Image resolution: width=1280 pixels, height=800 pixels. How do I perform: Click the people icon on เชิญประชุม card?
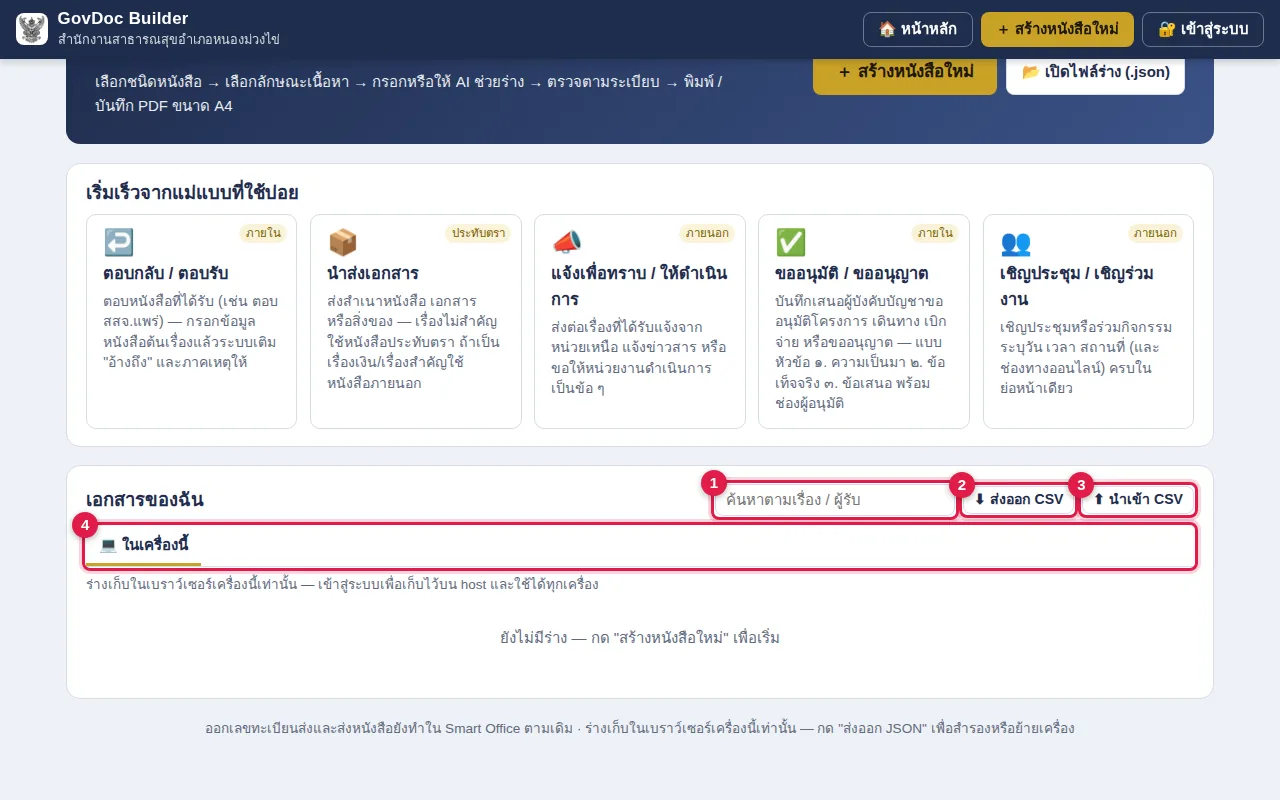tap(1016, 242)
